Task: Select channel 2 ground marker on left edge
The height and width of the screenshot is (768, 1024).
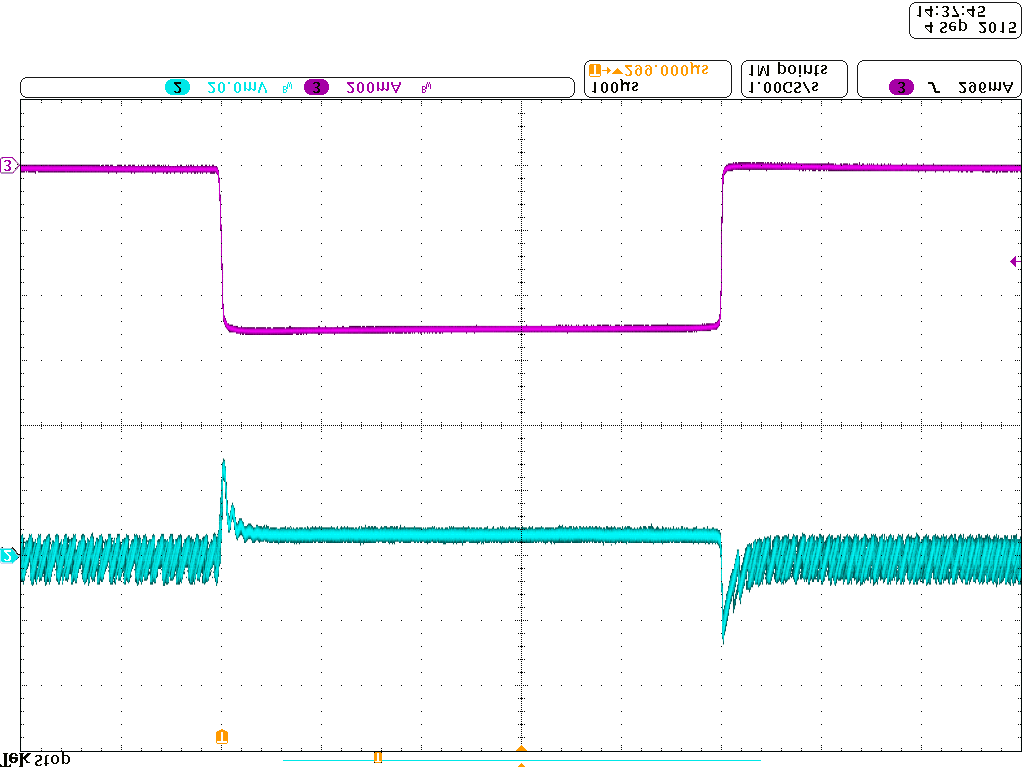Action: (8, 555)
